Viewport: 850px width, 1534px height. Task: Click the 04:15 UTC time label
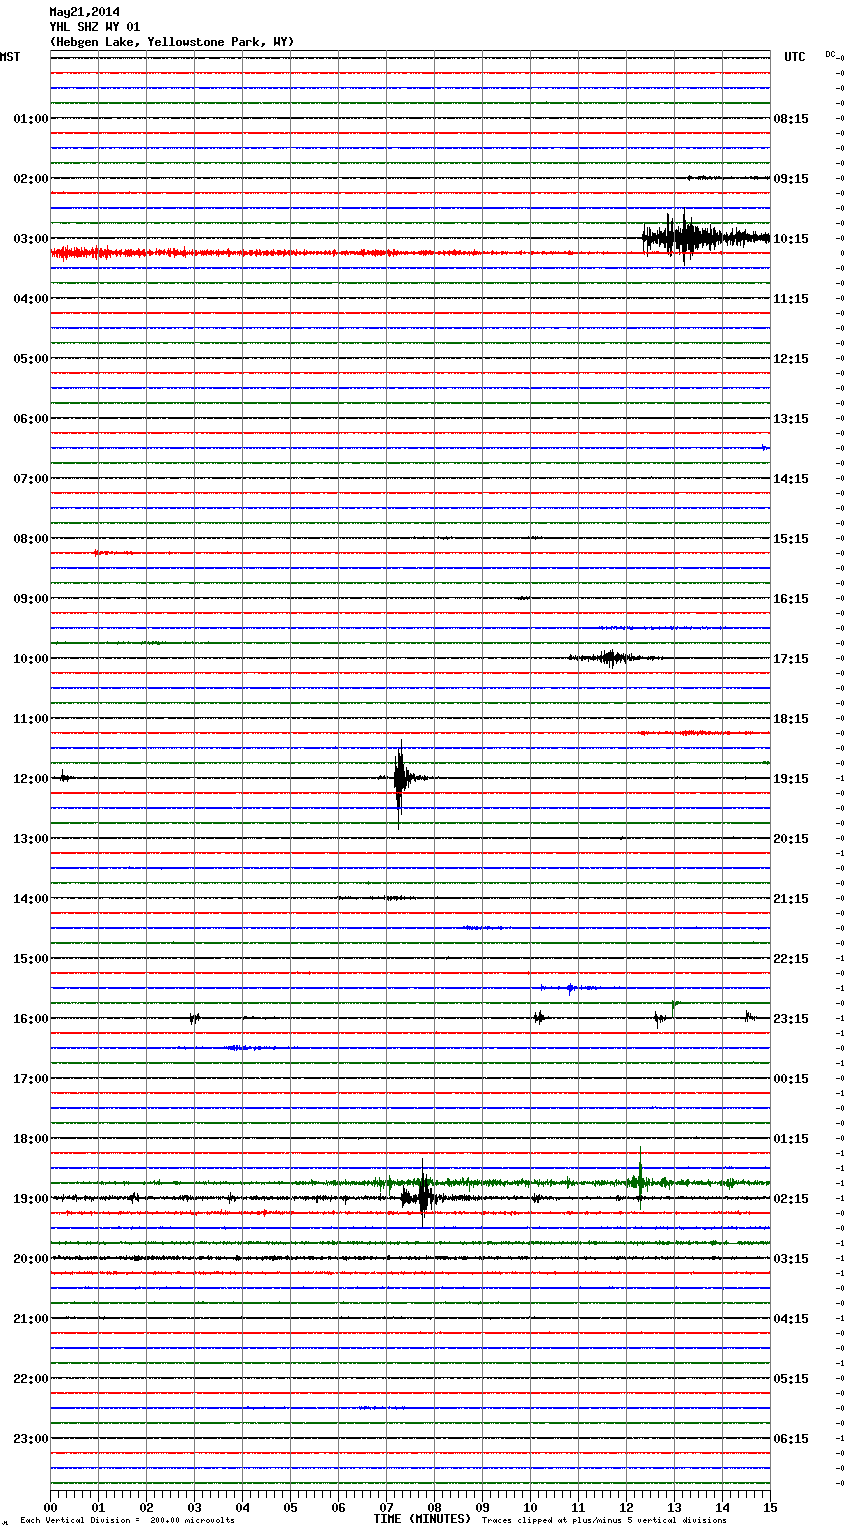(791, 1319)
